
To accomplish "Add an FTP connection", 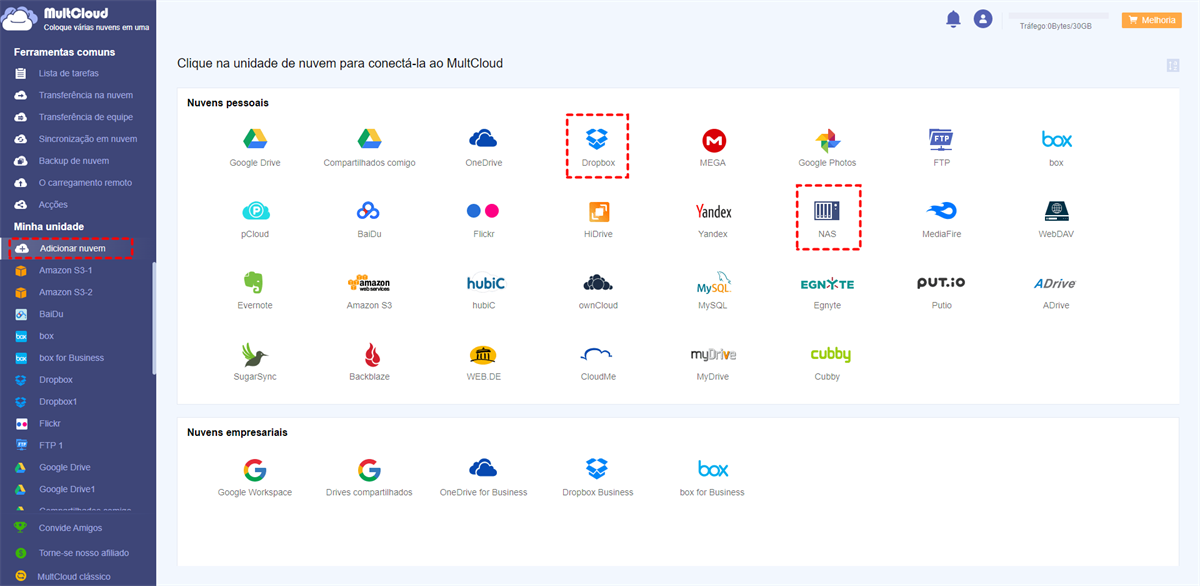I will tap(941, 140).
